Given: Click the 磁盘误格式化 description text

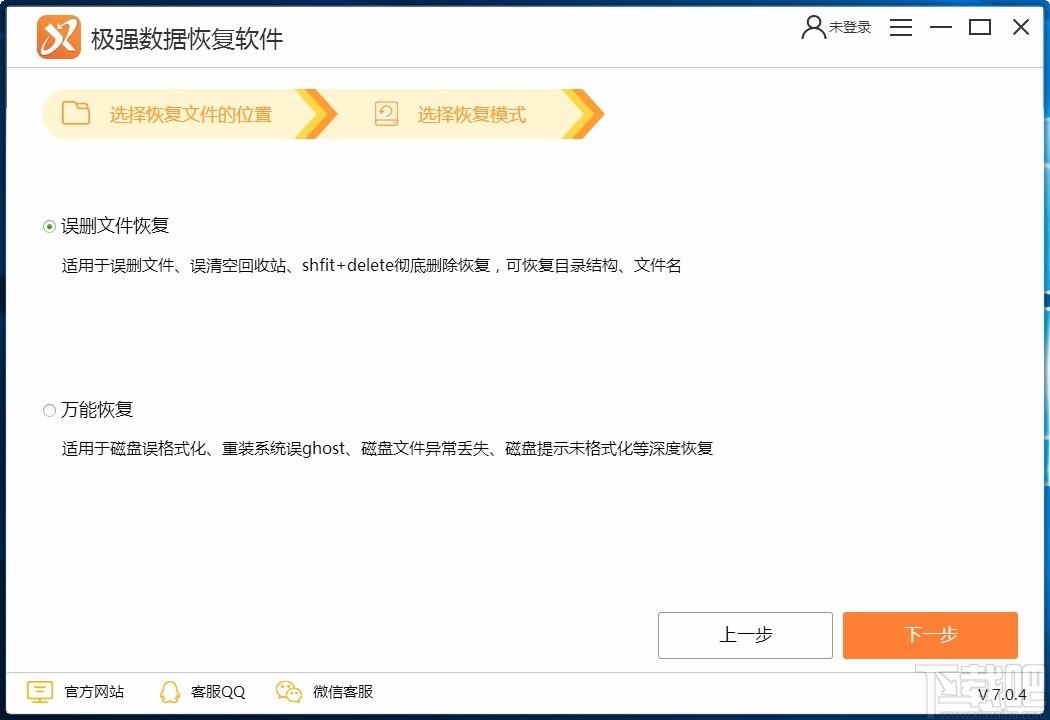Looking at the screenshot, I should coord(387,448).
